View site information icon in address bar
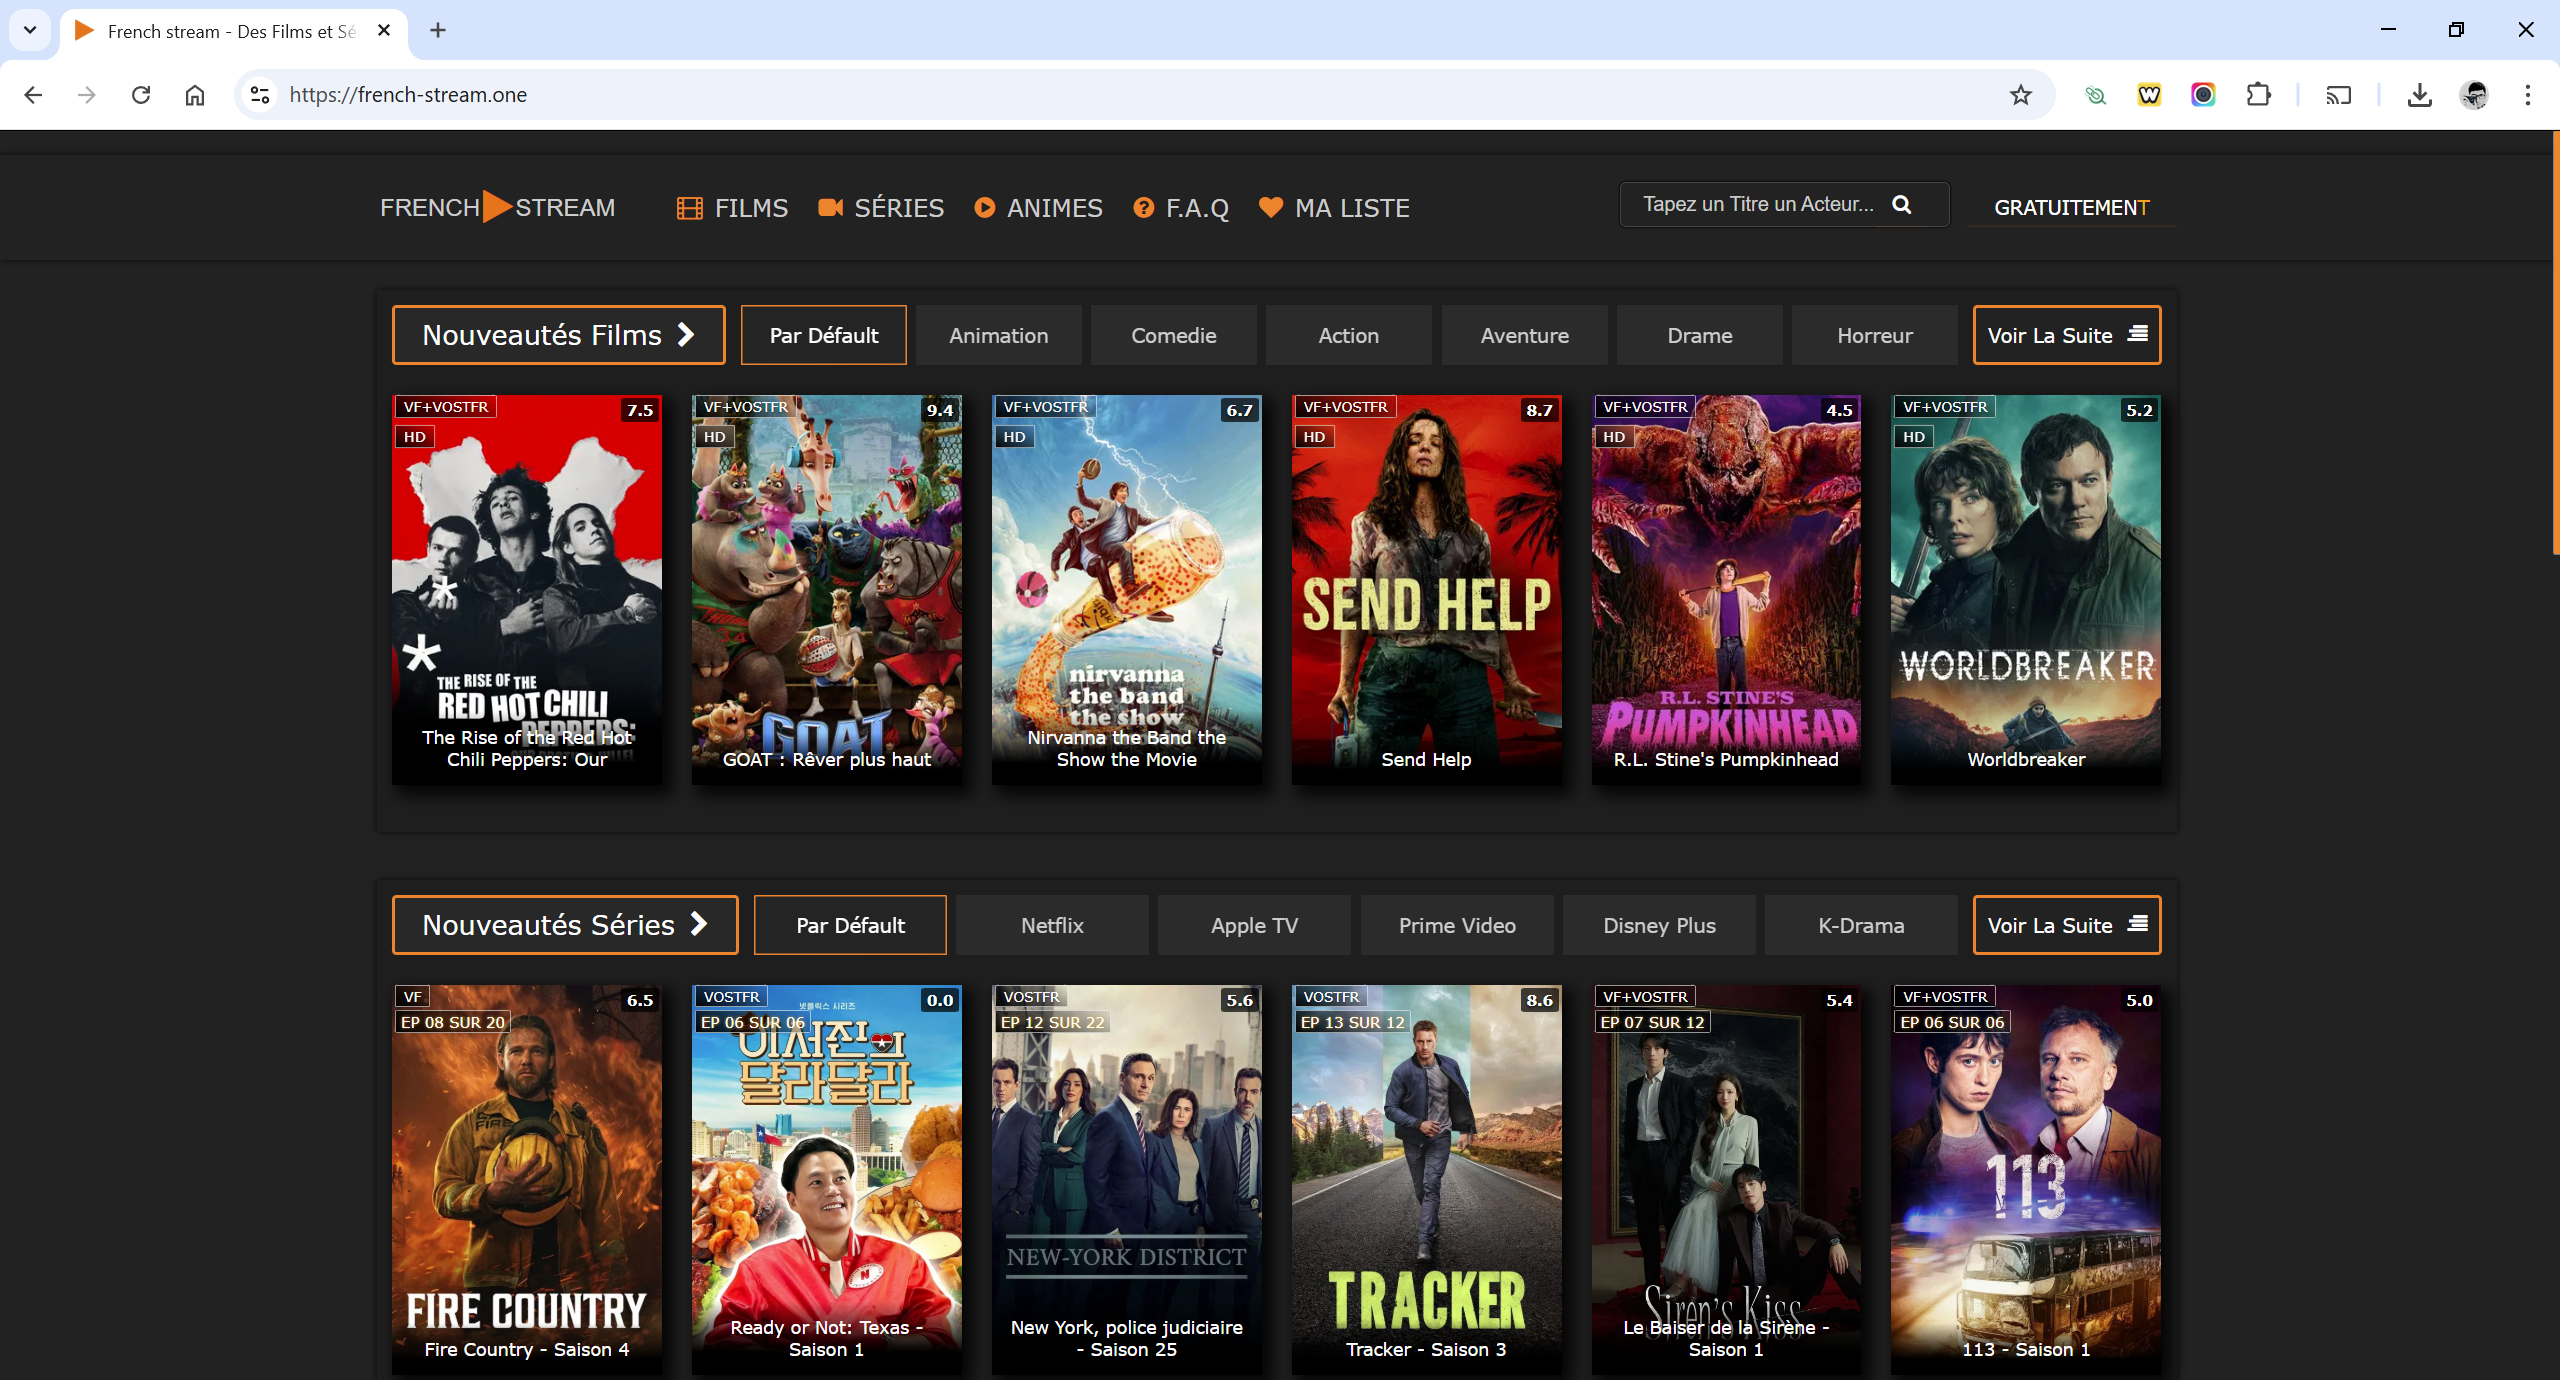Screen dimensions: 2560x1380 click(260, 95)
